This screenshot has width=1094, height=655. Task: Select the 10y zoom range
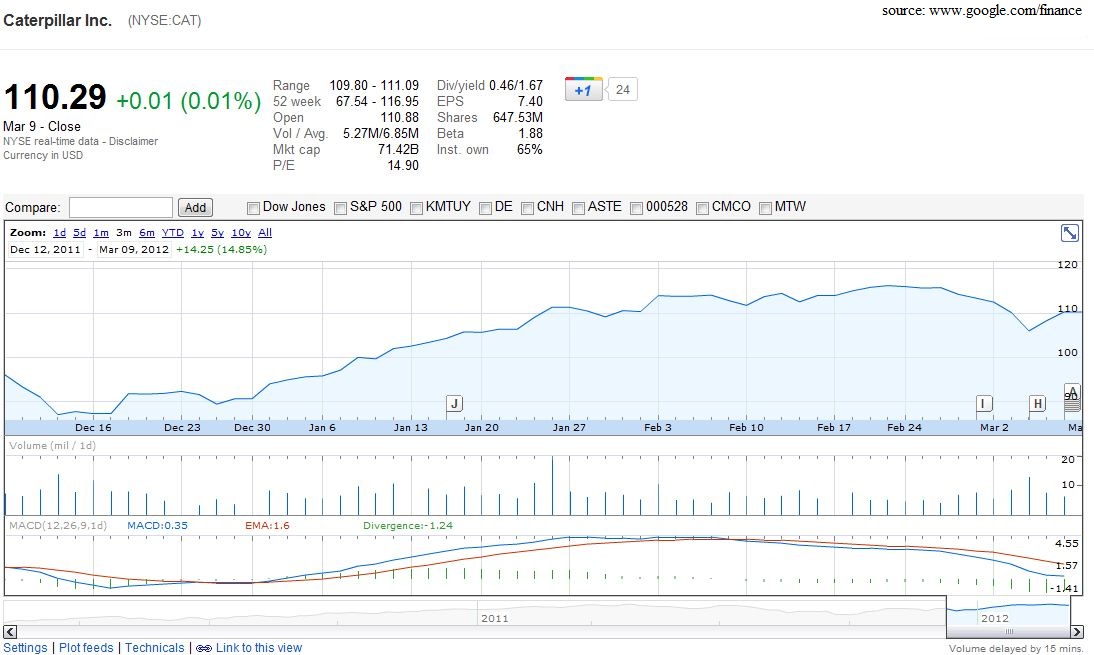(x=241, y=233)
